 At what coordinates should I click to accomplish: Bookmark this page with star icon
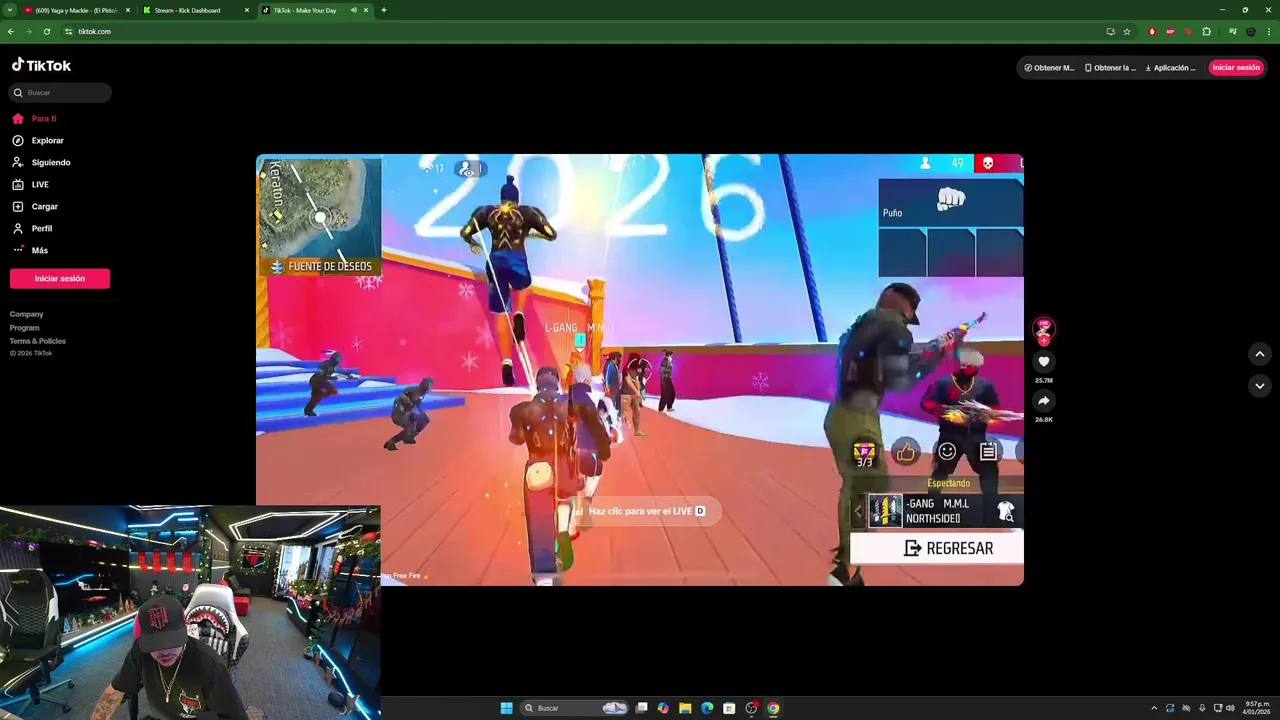click(x=1127, y=31)
